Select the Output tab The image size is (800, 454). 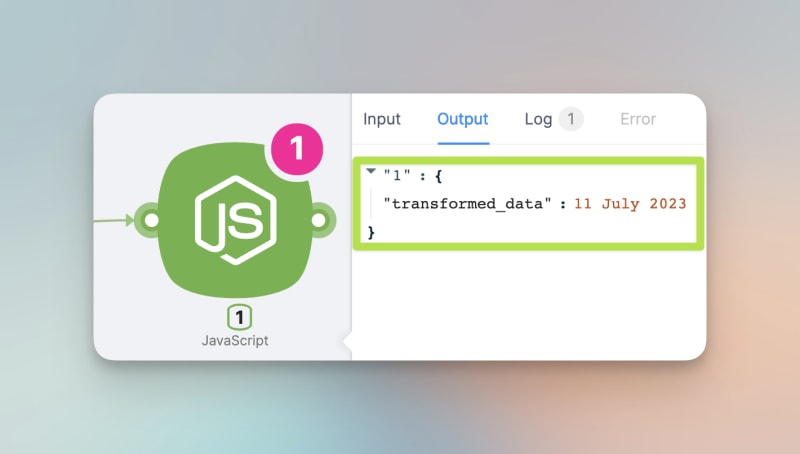pyautogui.click(x=463, y=119)
